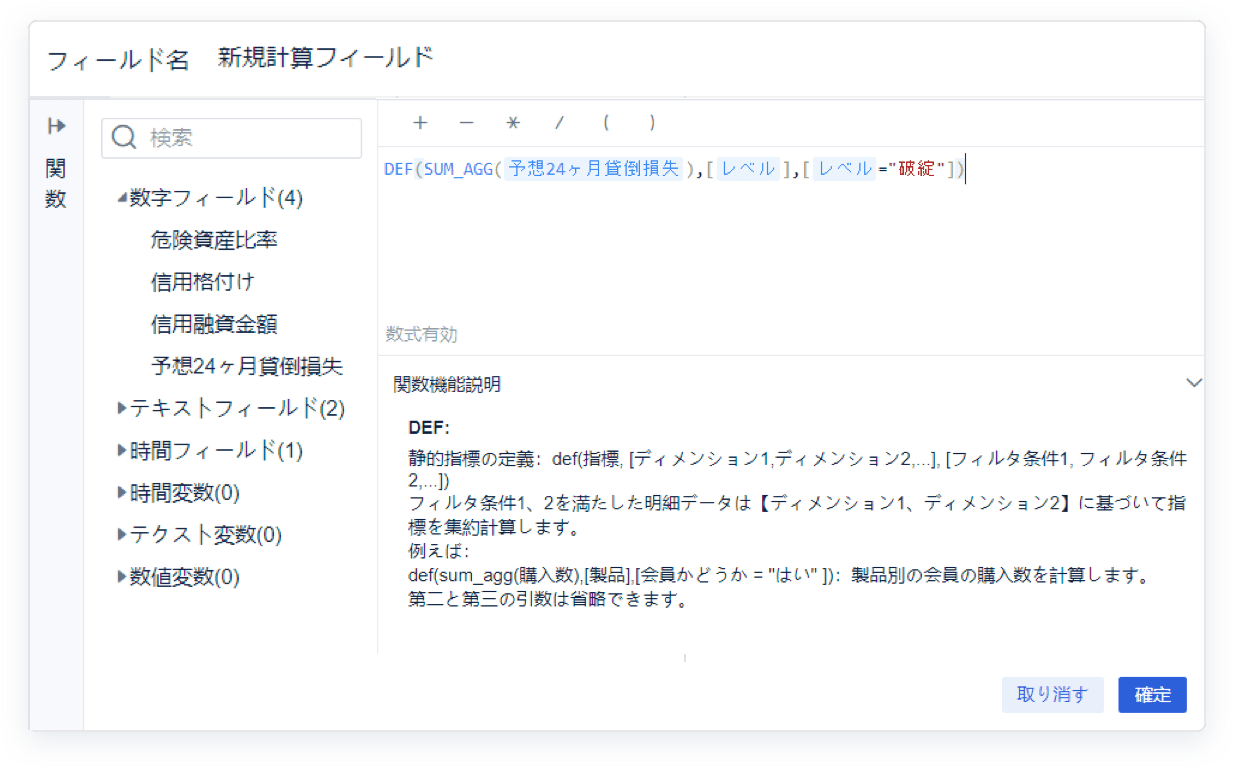Insert a minus operator into the formula
This screenshot has height=768, width=1234.
466,122
